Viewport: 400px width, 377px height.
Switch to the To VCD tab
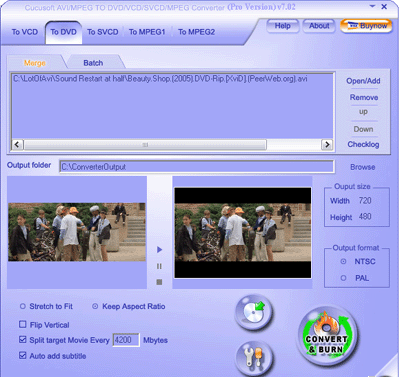point(25,32)
